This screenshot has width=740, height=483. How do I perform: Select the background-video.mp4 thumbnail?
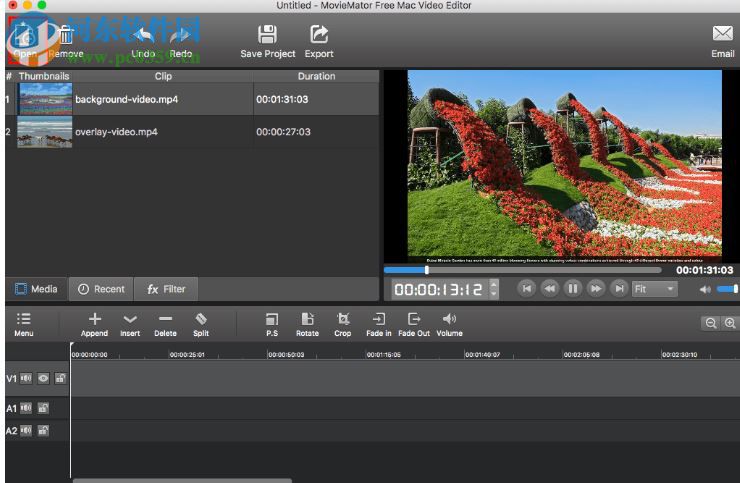(x=45, y=99)
